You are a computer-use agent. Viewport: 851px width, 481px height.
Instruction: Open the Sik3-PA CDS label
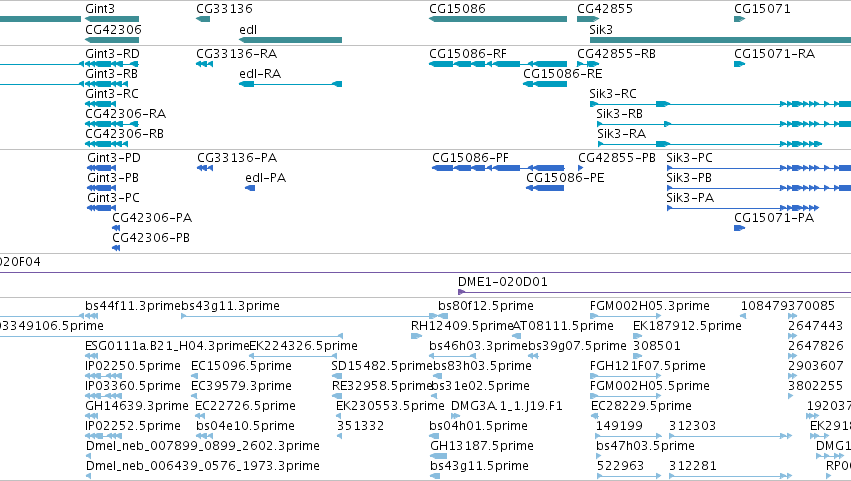(690, 198)
